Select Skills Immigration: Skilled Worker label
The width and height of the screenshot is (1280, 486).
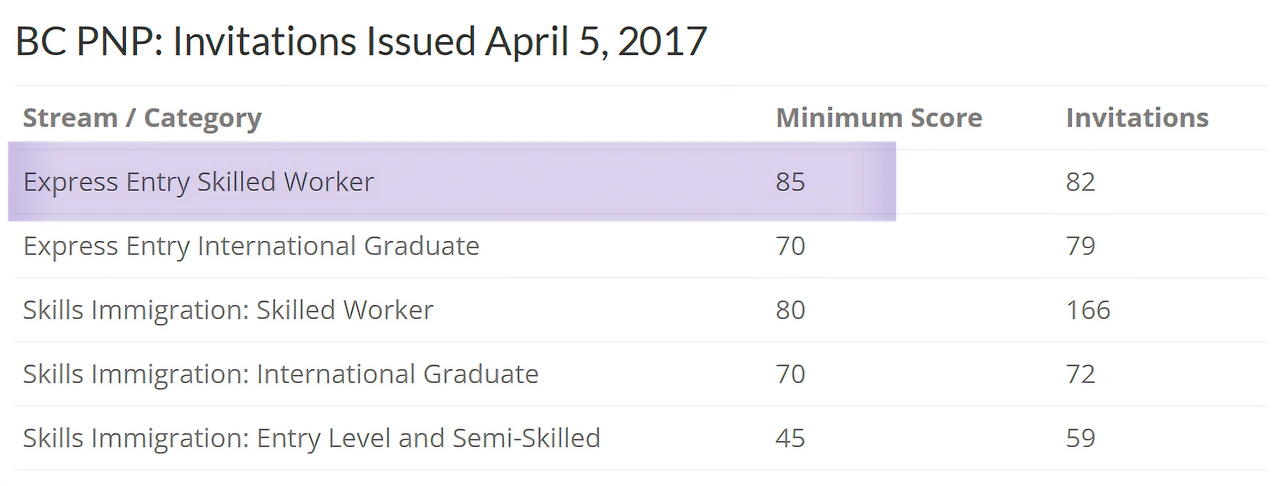point(228,310)
